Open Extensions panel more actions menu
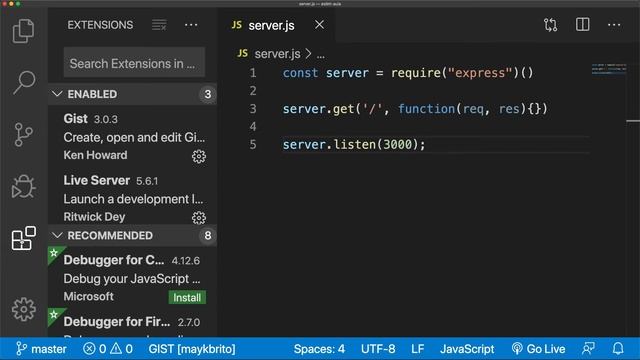 click(x=191, y=25)
